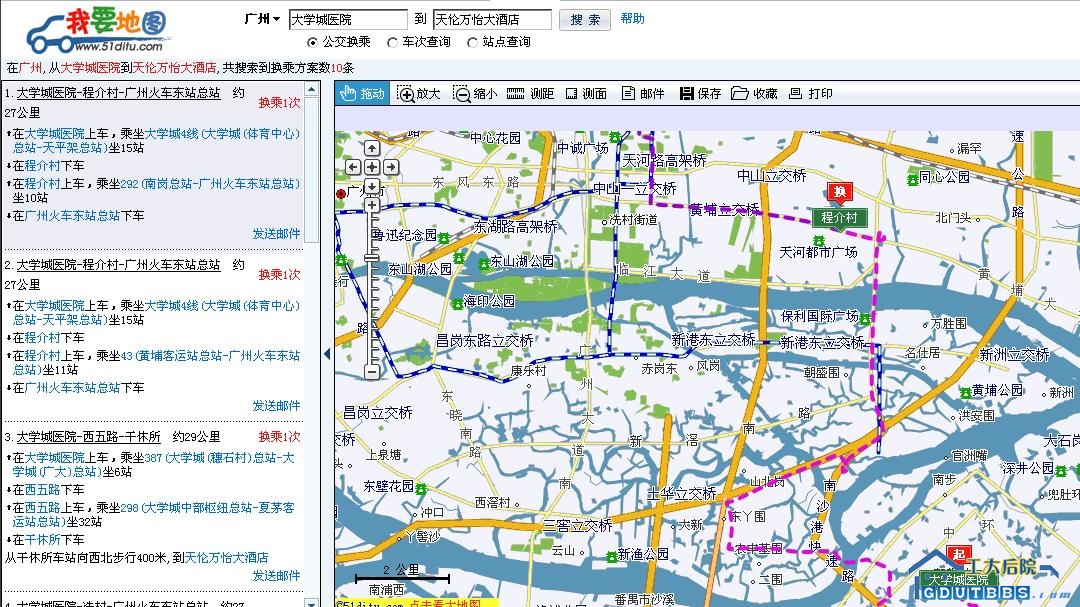Viewport: 1080px width, 607px height.
Task: Activate the 放大 zoom-in tool
Action: [419, 93]
